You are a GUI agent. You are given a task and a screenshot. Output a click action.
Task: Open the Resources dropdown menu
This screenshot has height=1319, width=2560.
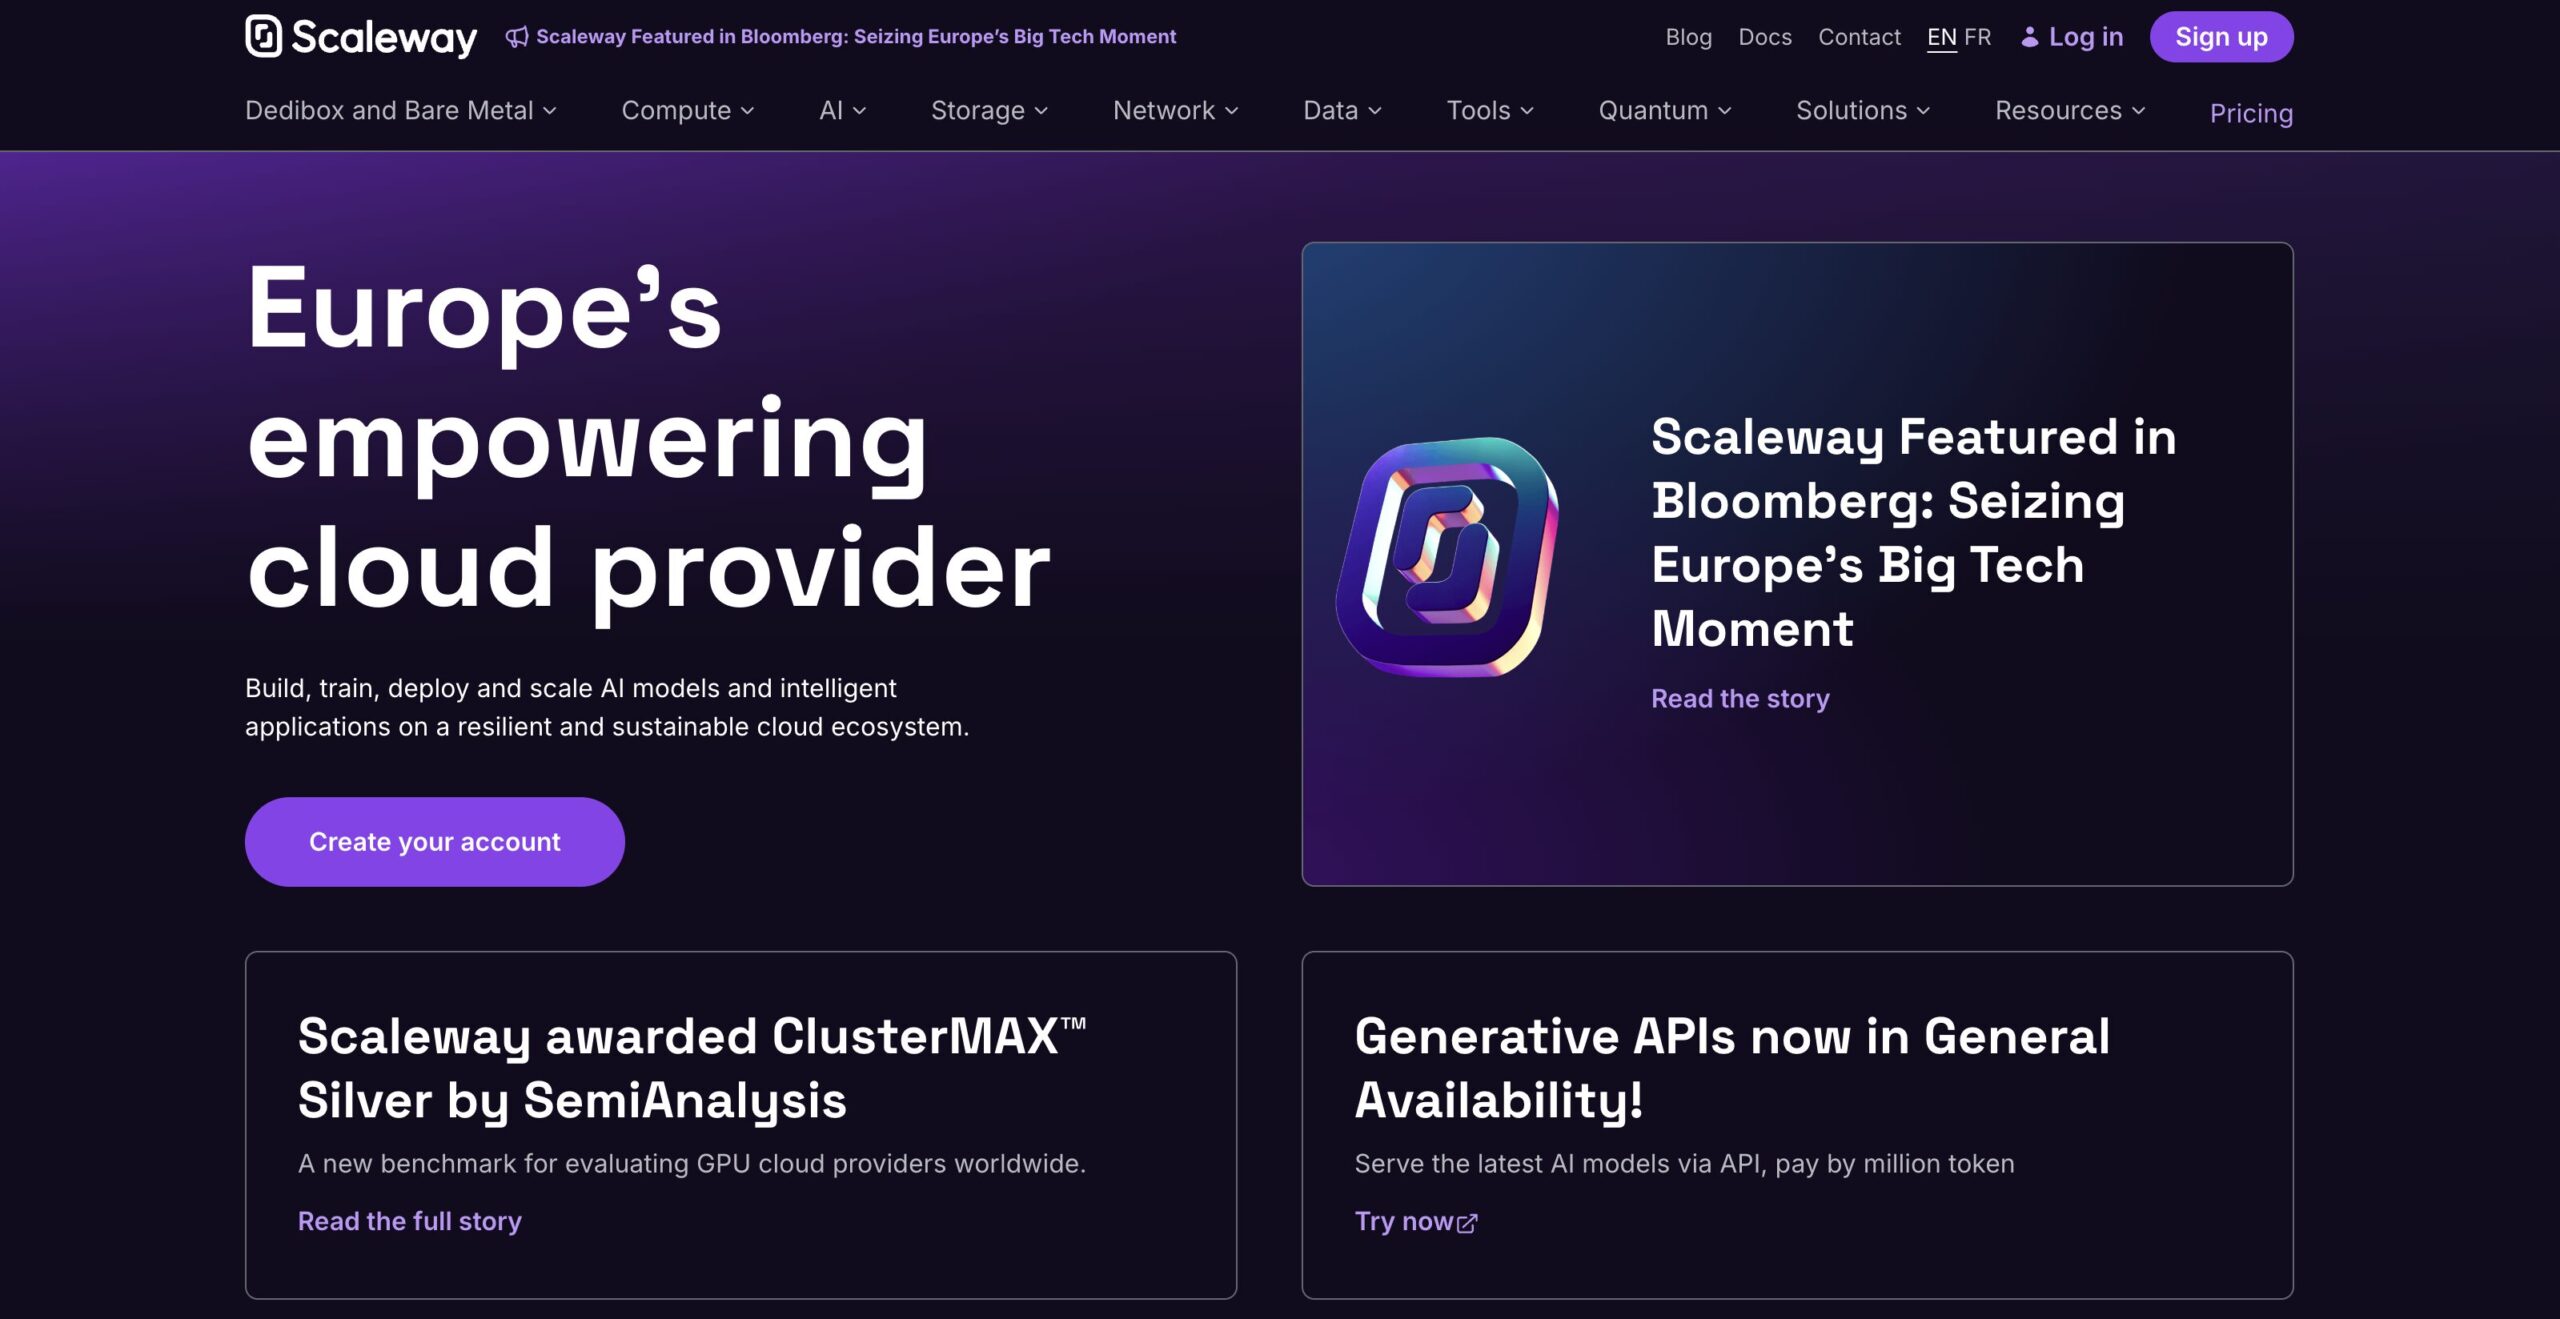(2070, 110)
